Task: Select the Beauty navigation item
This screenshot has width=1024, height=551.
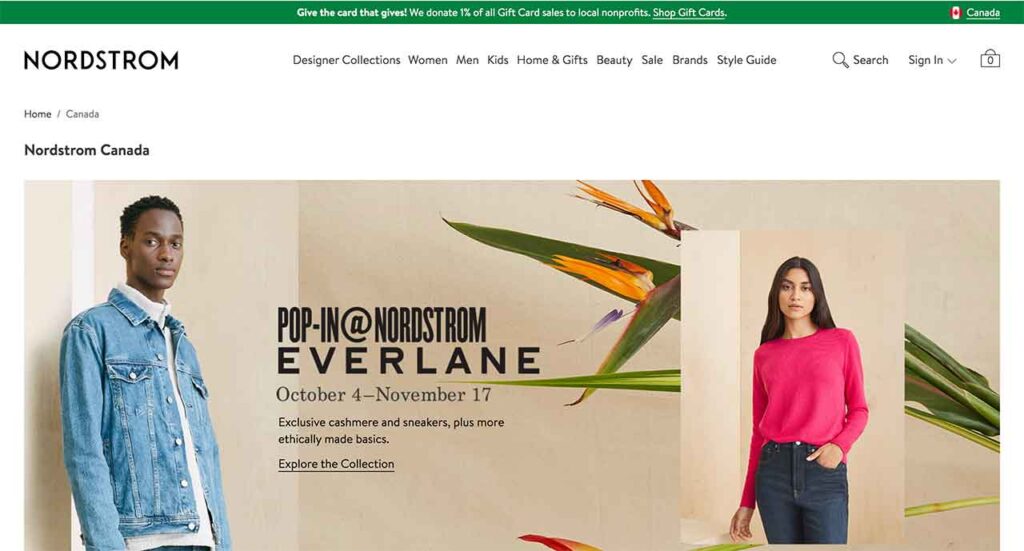Action: pyautogui.click(x=614, y=60)
